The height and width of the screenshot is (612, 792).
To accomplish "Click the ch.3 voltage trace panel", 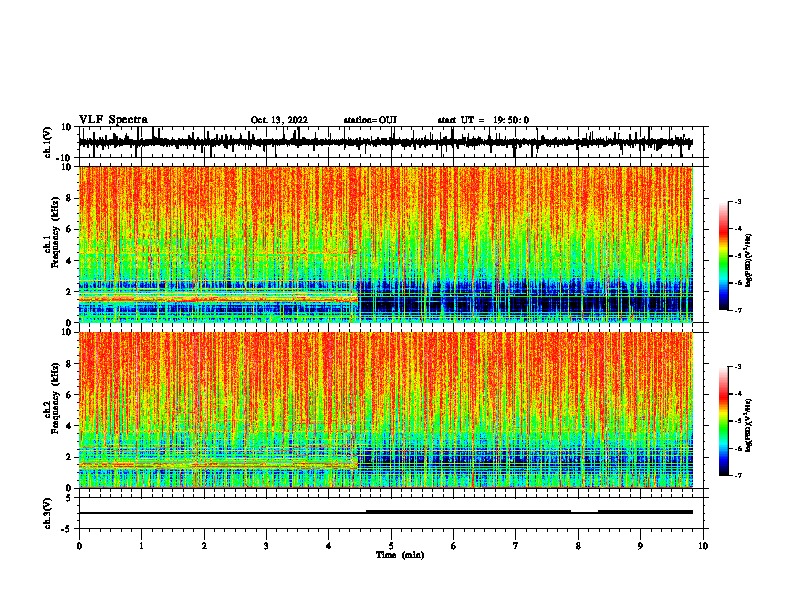I will (391, 513).
